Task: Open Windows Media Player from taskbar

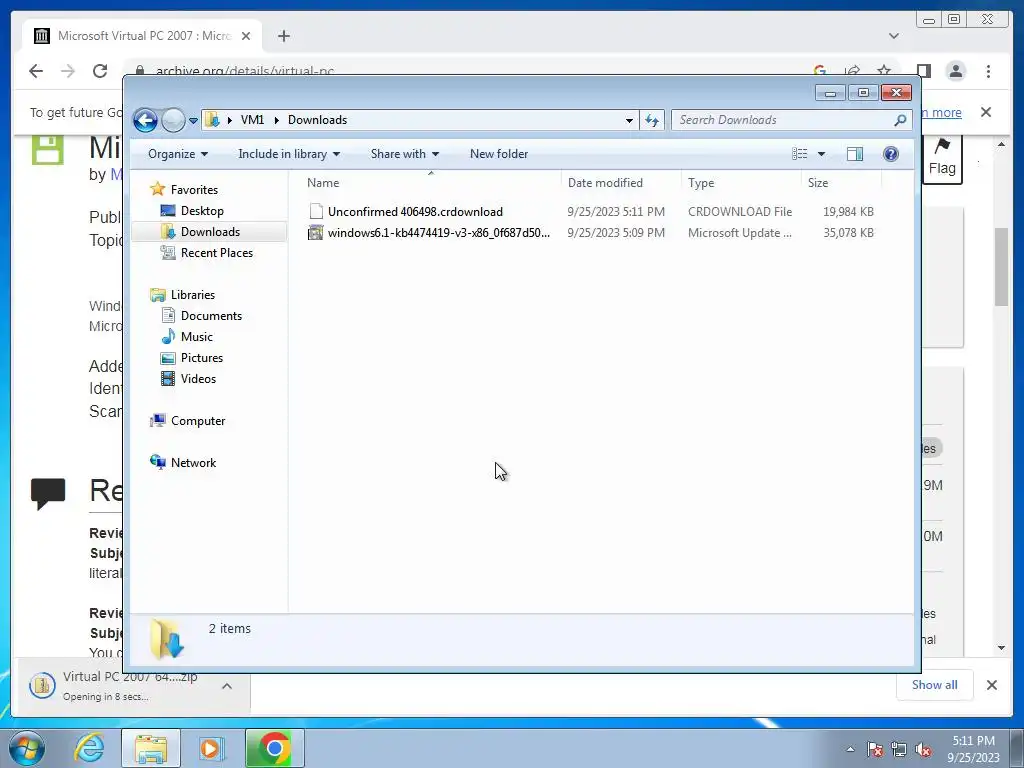Action: pos(211,749)
